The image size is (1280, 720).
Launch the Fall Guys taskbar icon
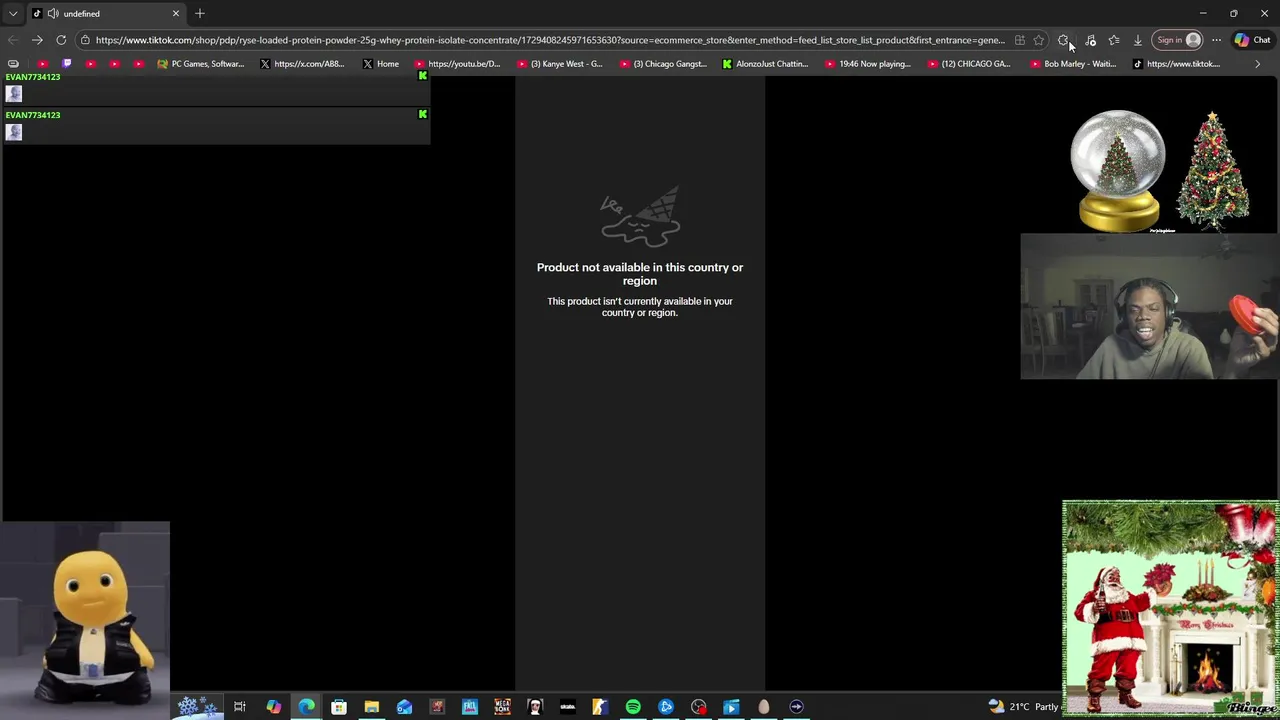click(x=470, y=707)
